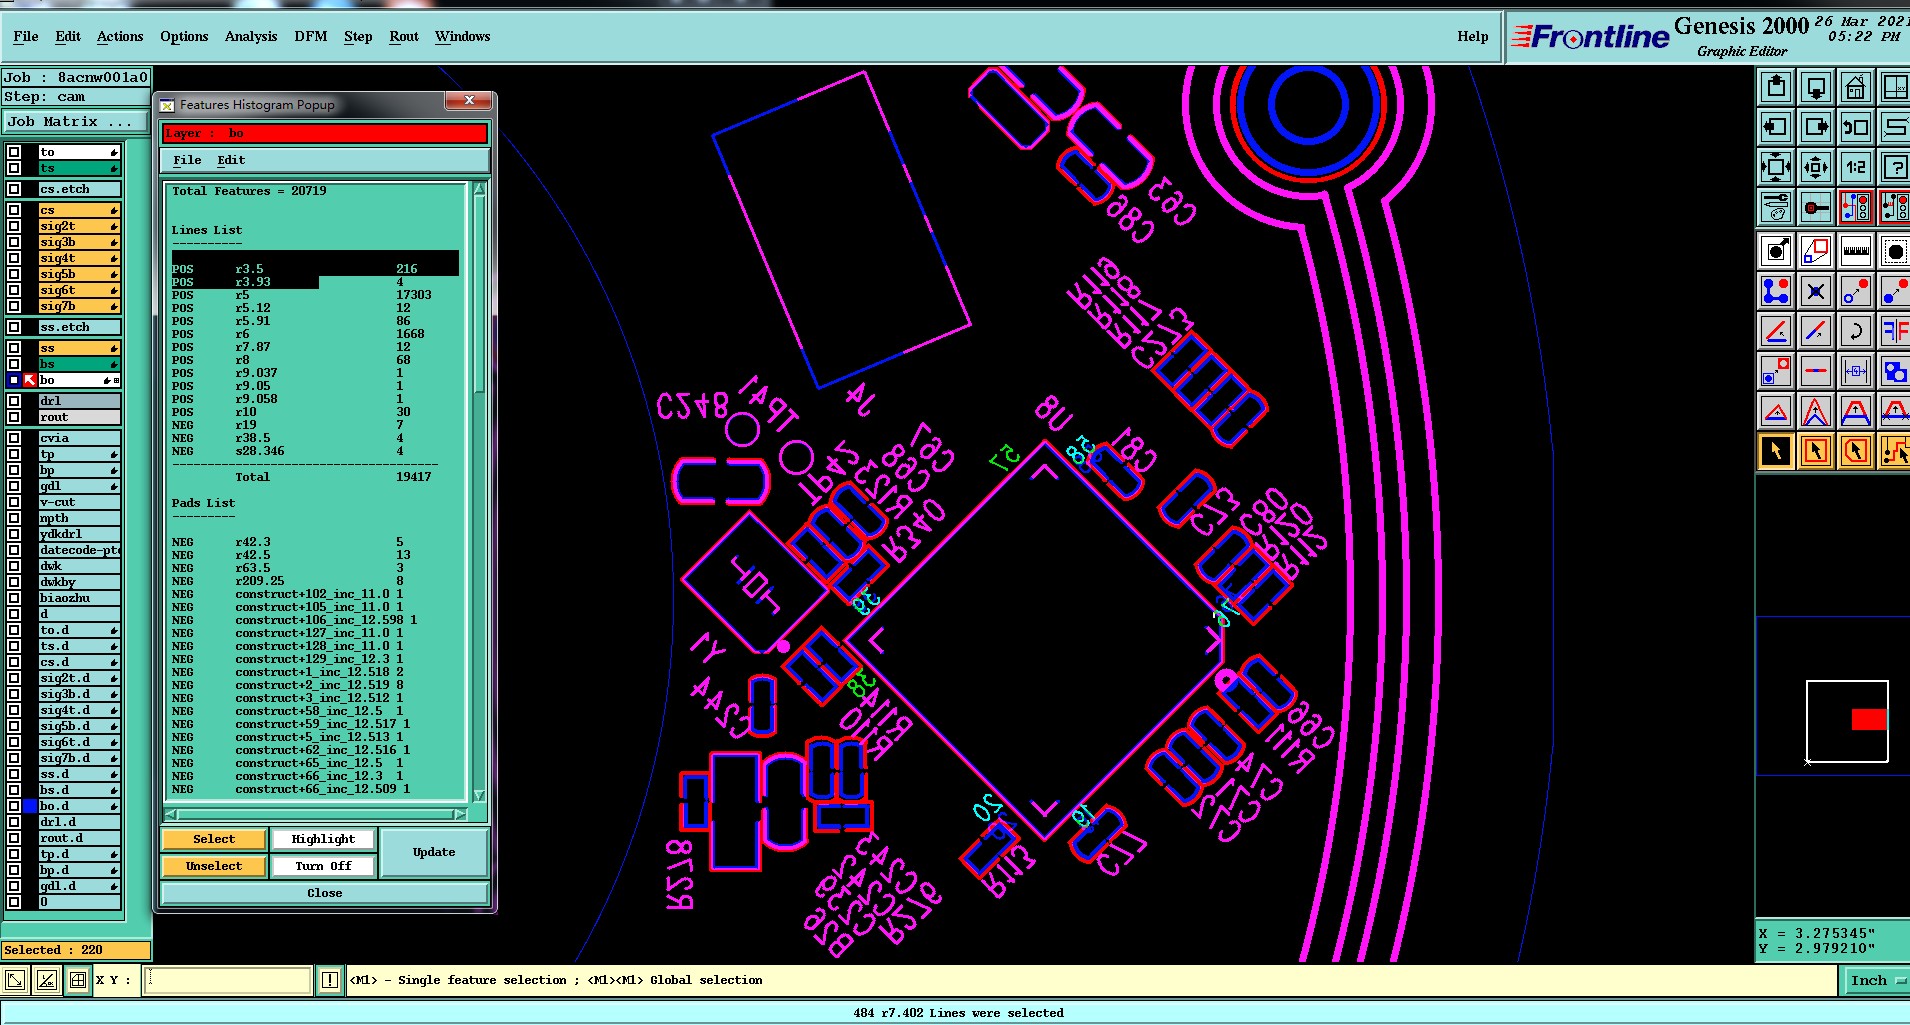Click the mirror F icon
The width and height of the screenshot is (1910, 1025).
tap(1895, 331)
